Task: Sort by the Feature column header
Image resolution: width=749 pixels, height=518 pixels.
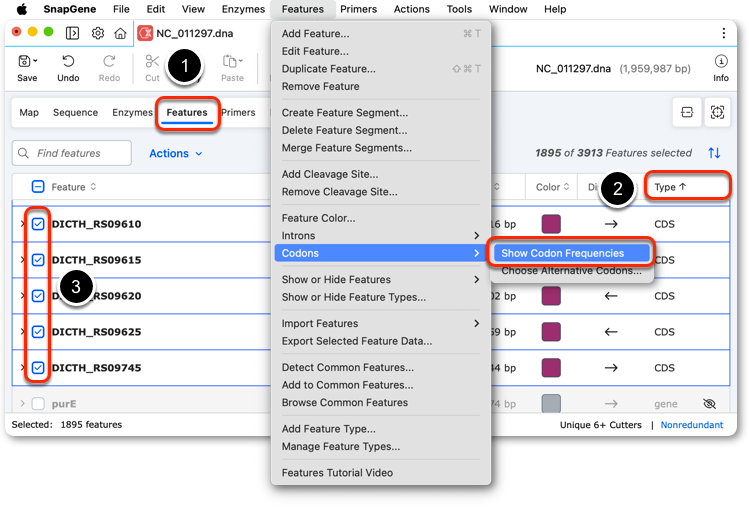Action: [74, 187]
